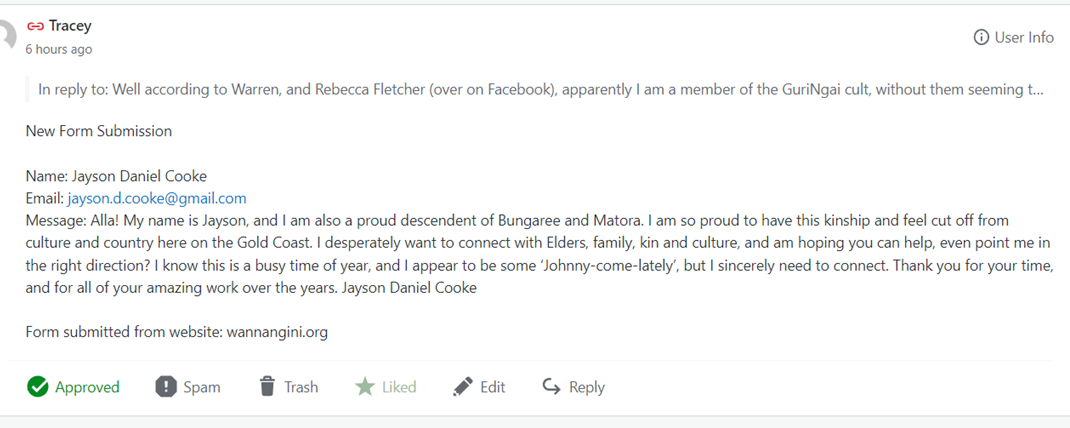Click the Trash bin icon
Screen dimensions: 1070x428
(x=267, y=387)
